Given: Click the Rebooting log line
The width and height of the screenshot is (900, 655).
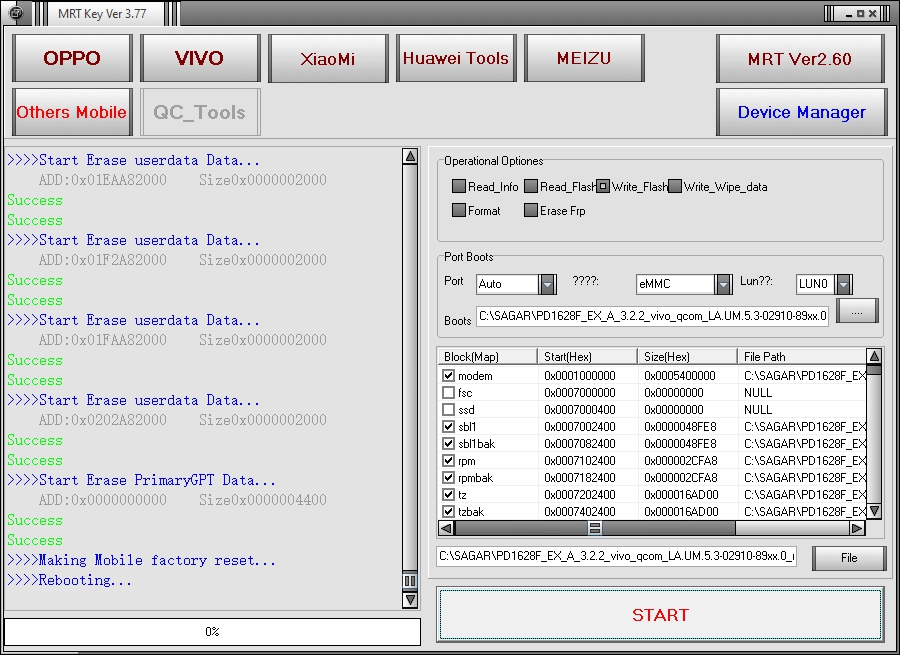Looking at the screenshot, I should pyautogui.click(x=69, y=580).
